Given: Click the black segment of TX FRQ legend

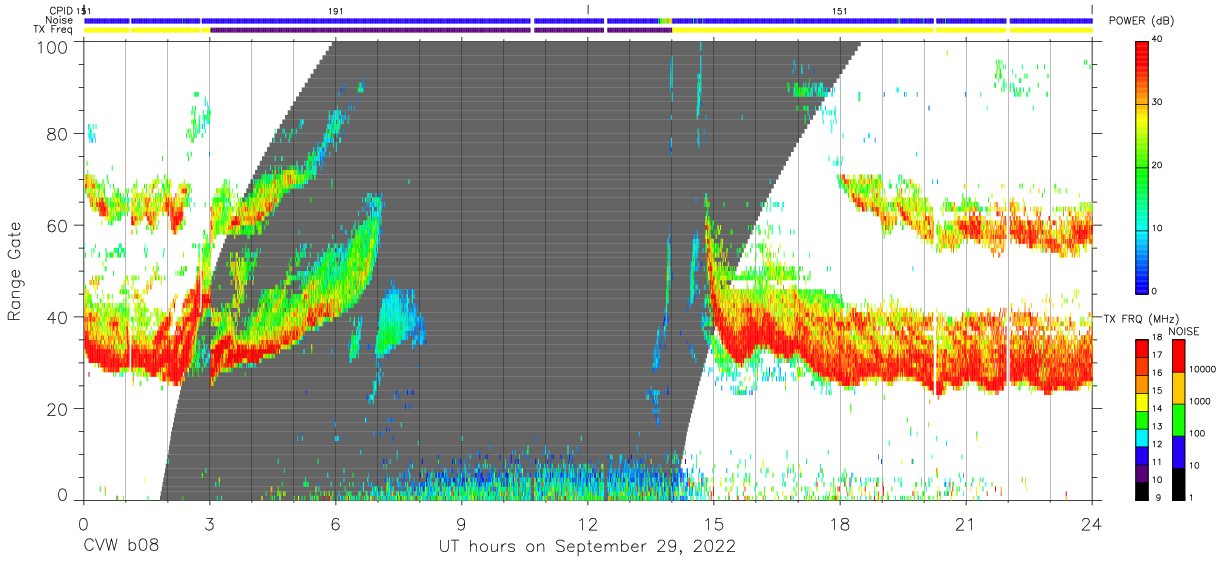Looking at the screenshot, I should coord(1143,489).
